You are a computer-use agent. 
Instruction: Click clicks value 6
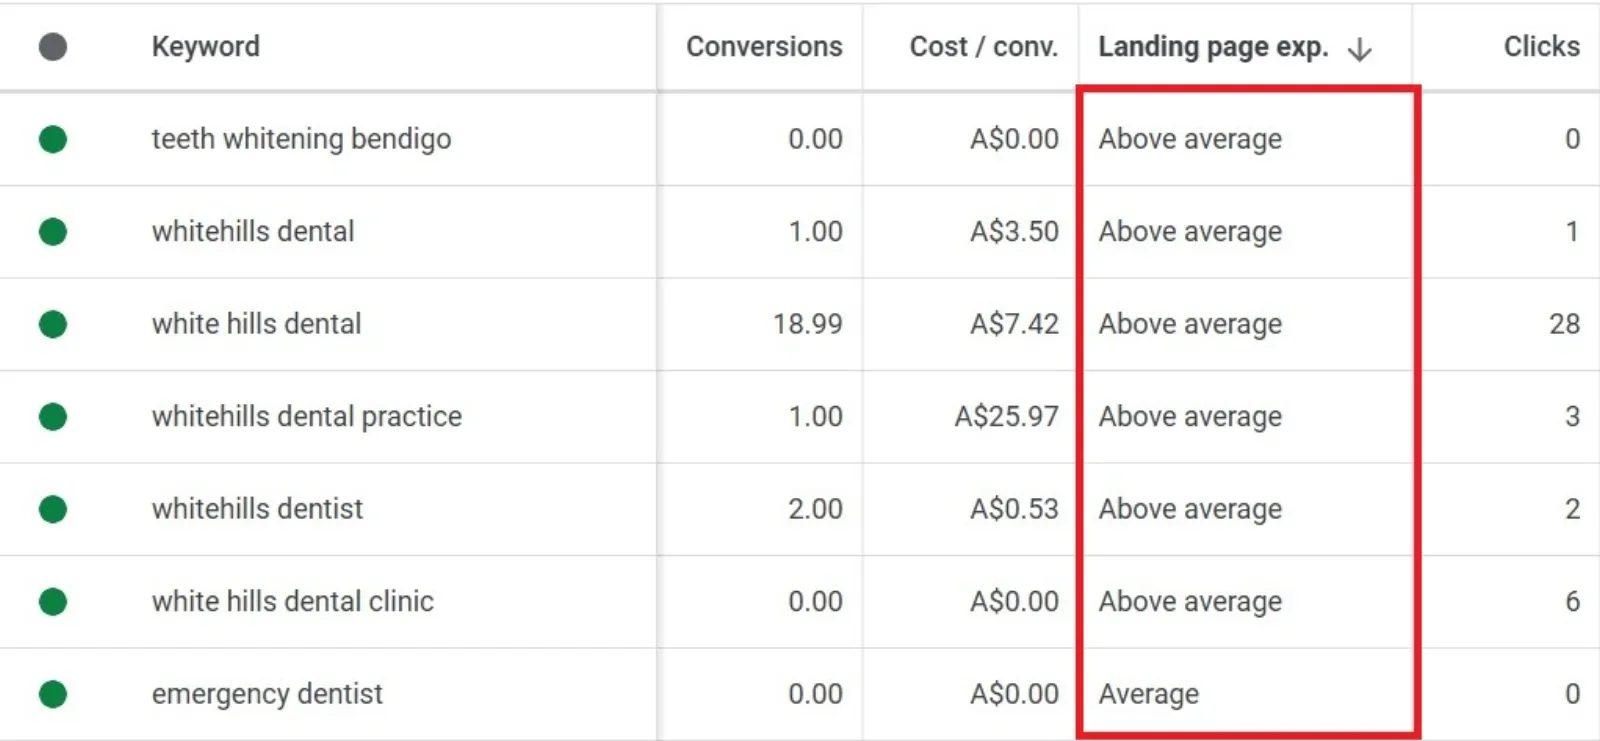pyautogui.click(x=1573, y=601)
